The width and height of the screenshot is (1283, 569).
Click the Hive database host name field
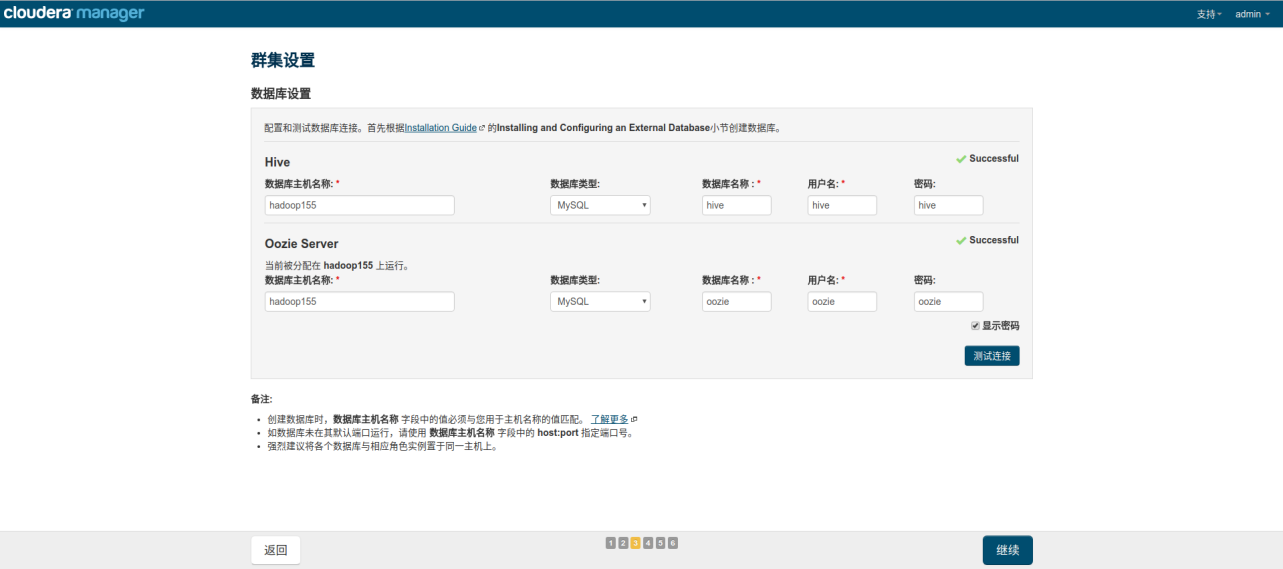[359, 205]
